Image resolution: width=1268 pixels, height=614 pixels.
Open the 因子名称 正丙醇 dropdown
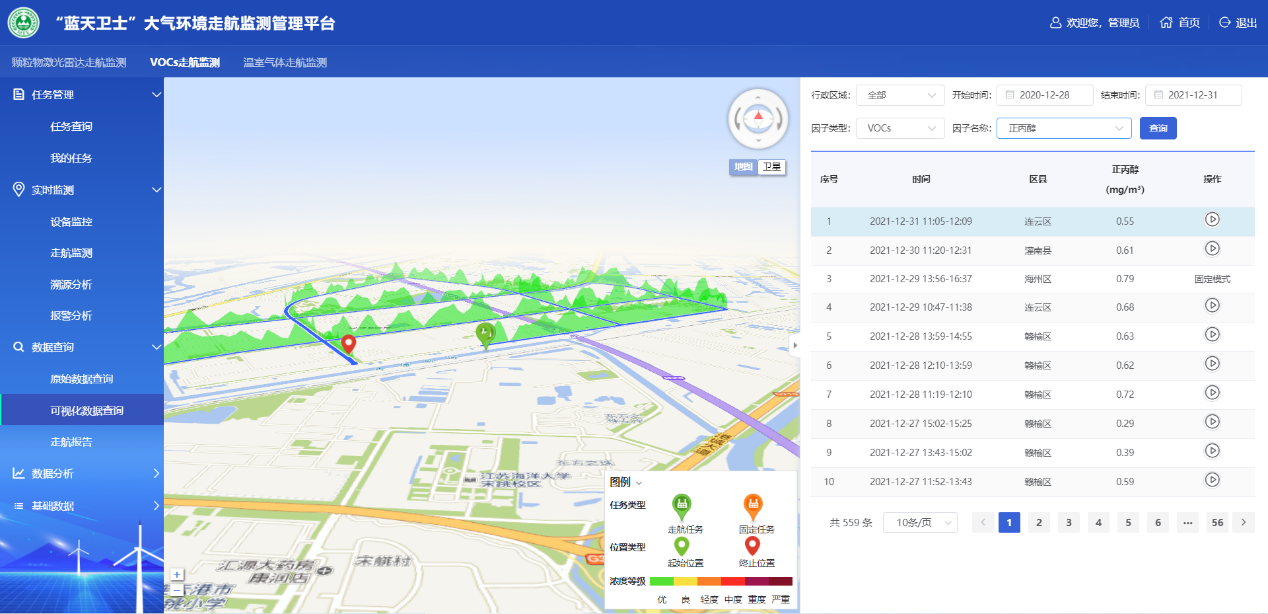point(1063,128)
